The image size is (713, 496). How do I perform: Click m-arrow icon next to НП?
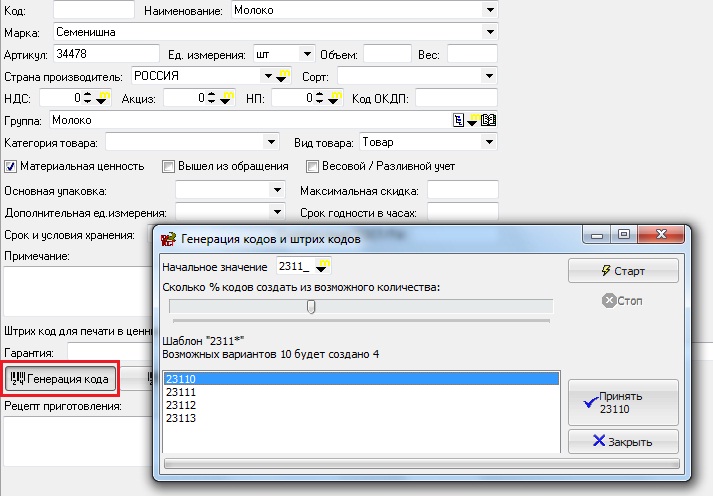click(x=334, y=98)
